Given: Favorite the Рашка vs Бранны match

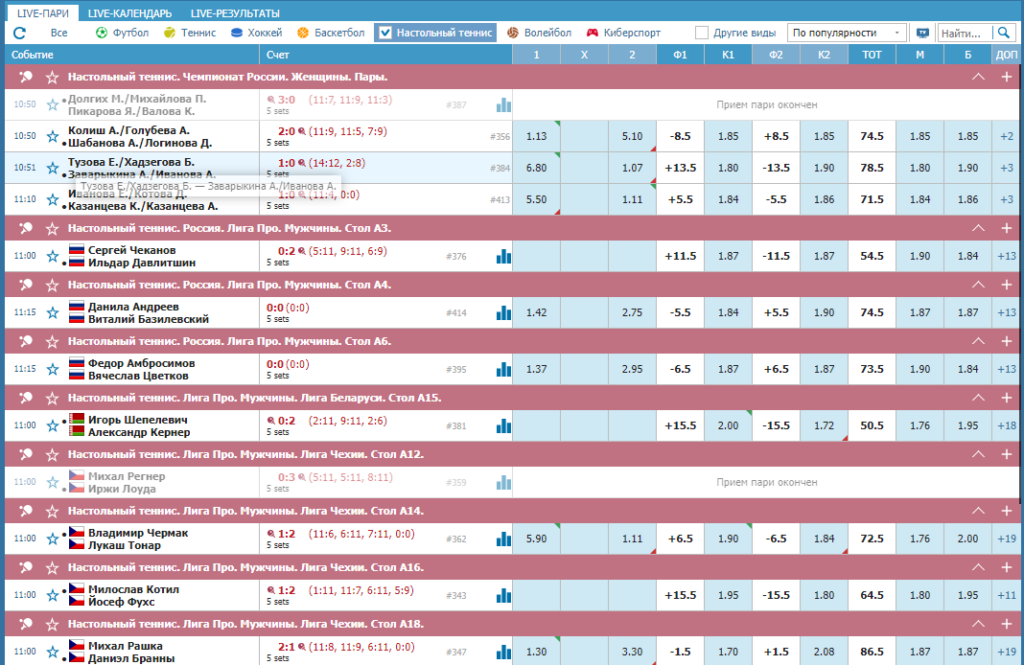Looking at the screenshot, I should tap(53, 652).
